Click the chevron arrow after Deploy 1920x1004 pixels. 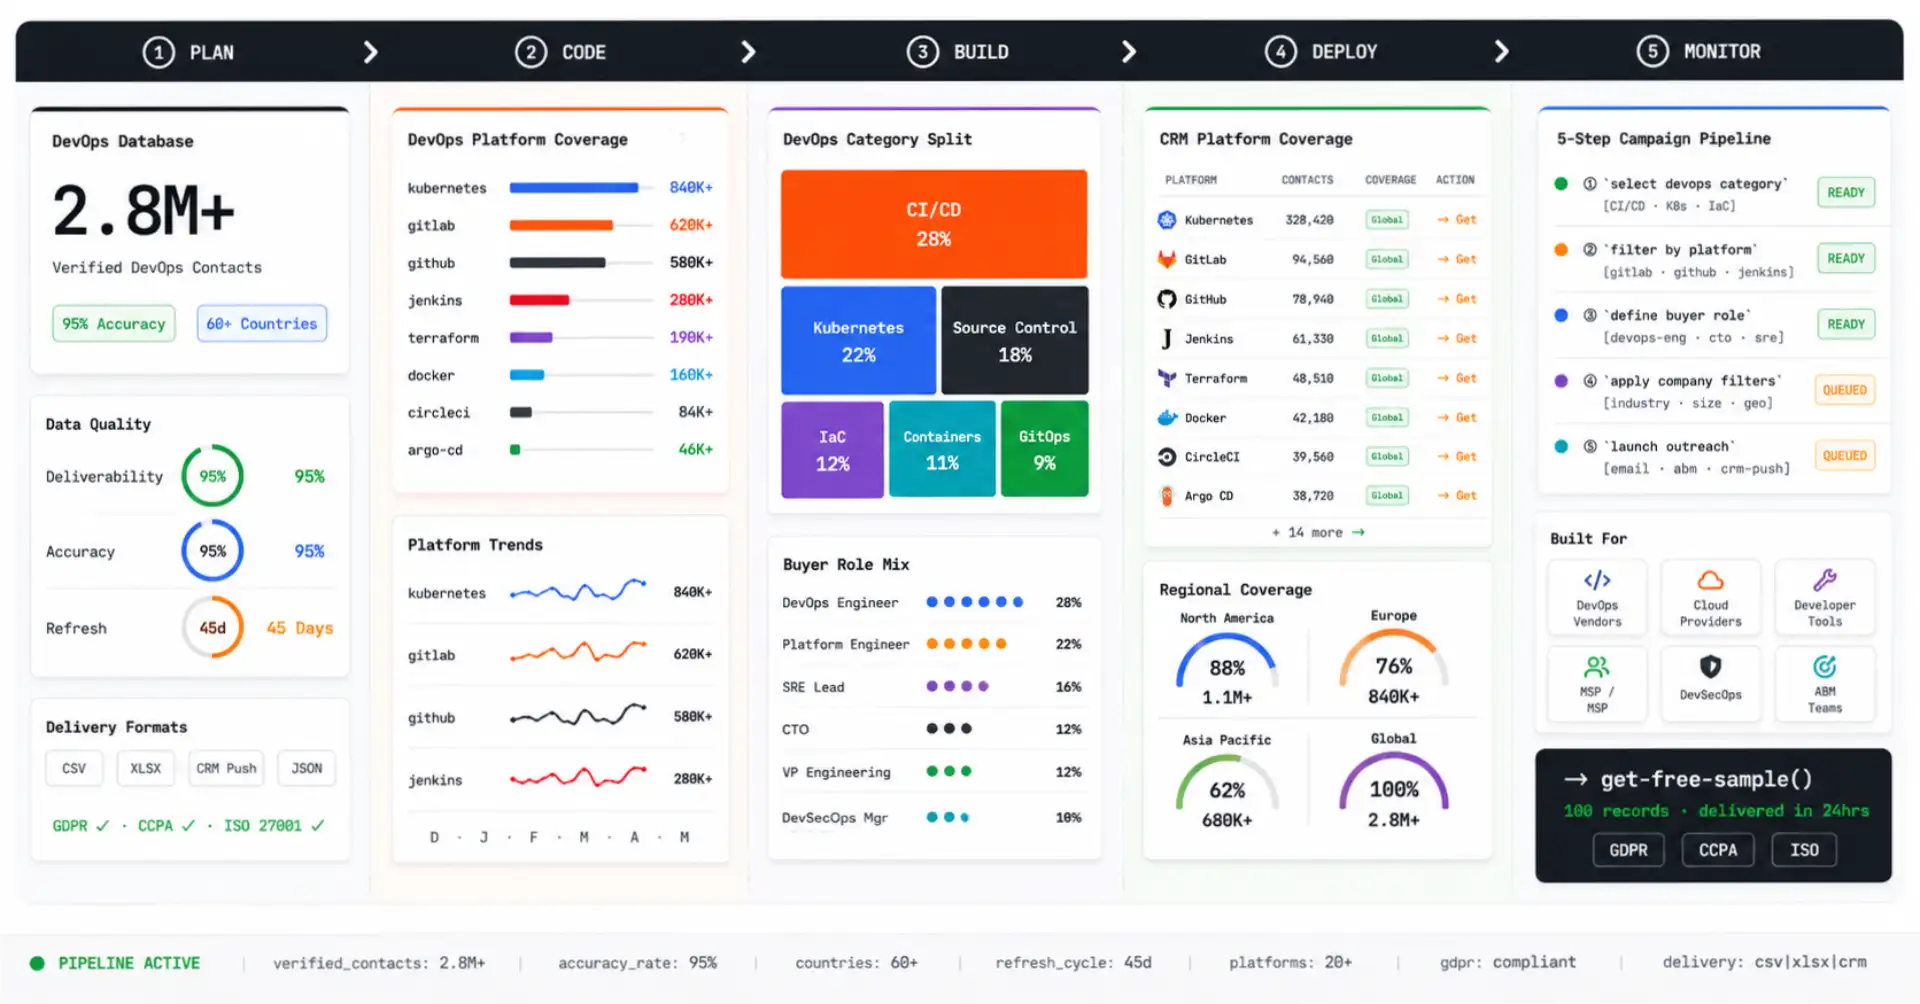(x=1501, y=52)
